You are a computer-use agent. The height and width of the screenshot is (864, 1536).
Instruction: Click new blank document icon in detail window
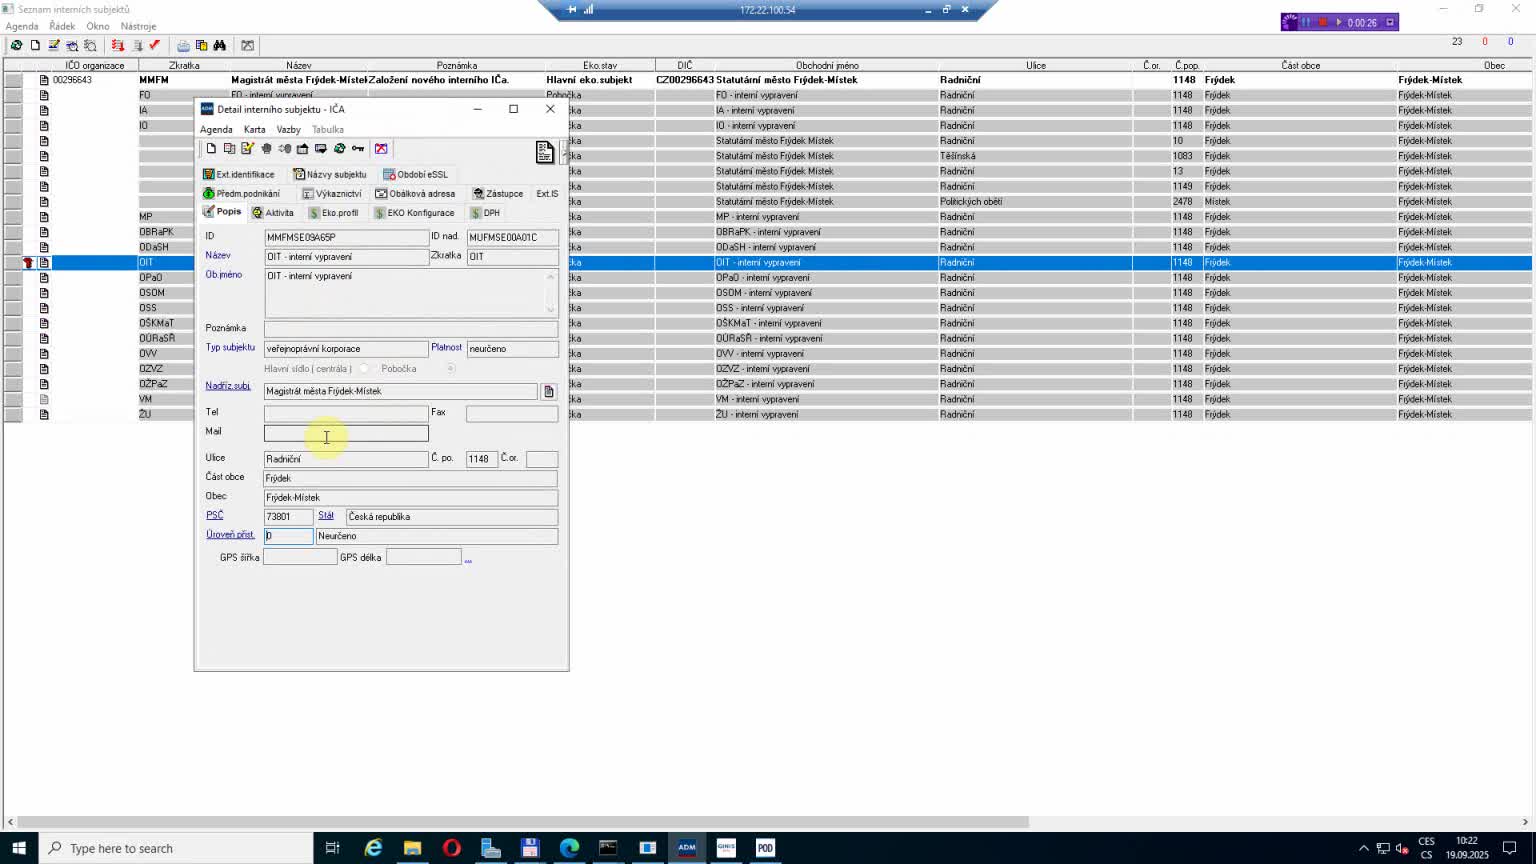[x=211, y=149]
